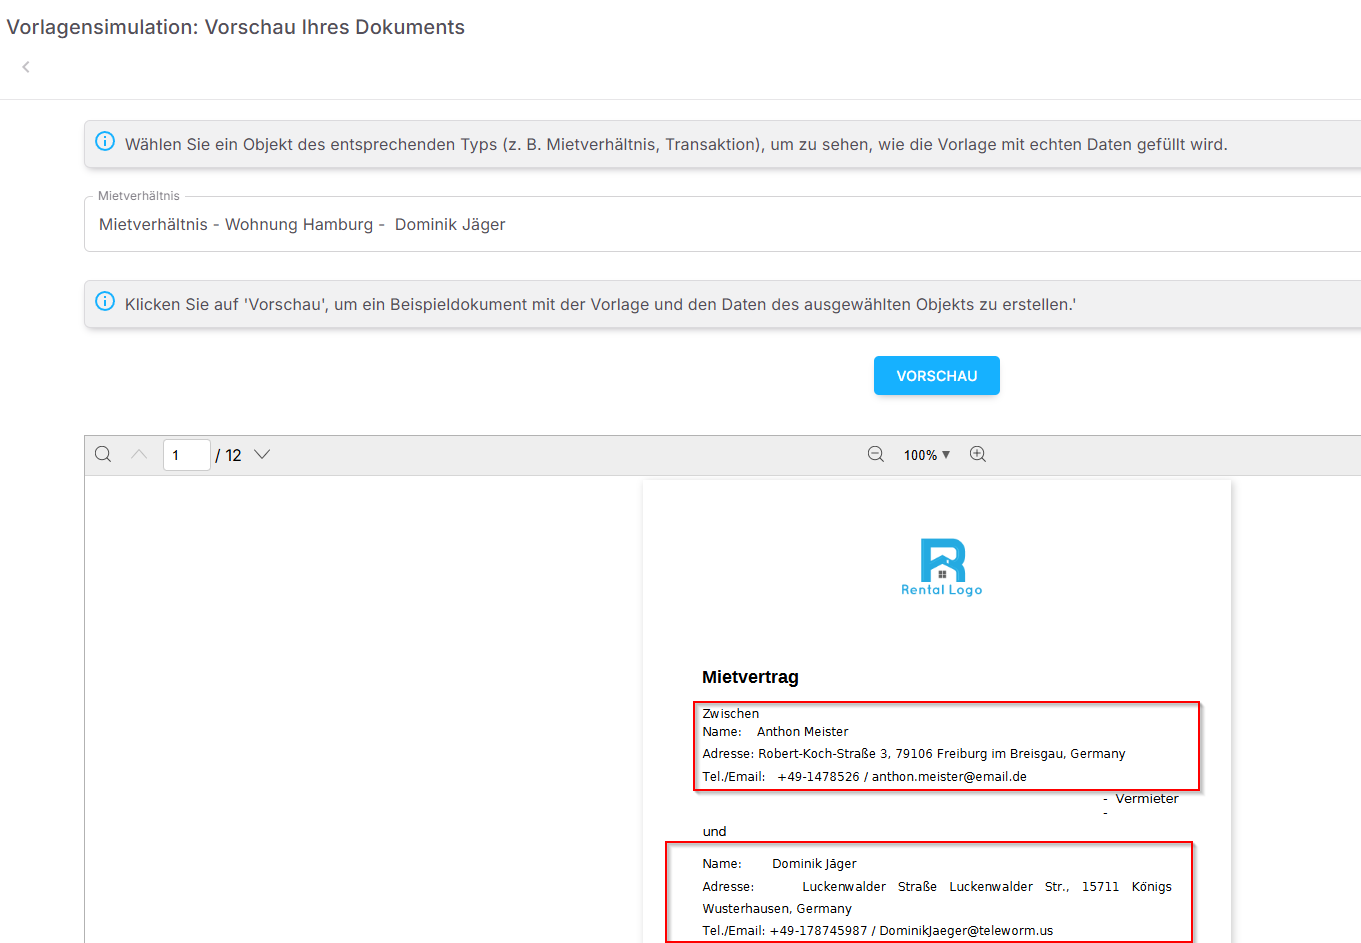Click the Vermieter label in the document
Screen dimensions: 1361x943
[x=1146, y=799]
